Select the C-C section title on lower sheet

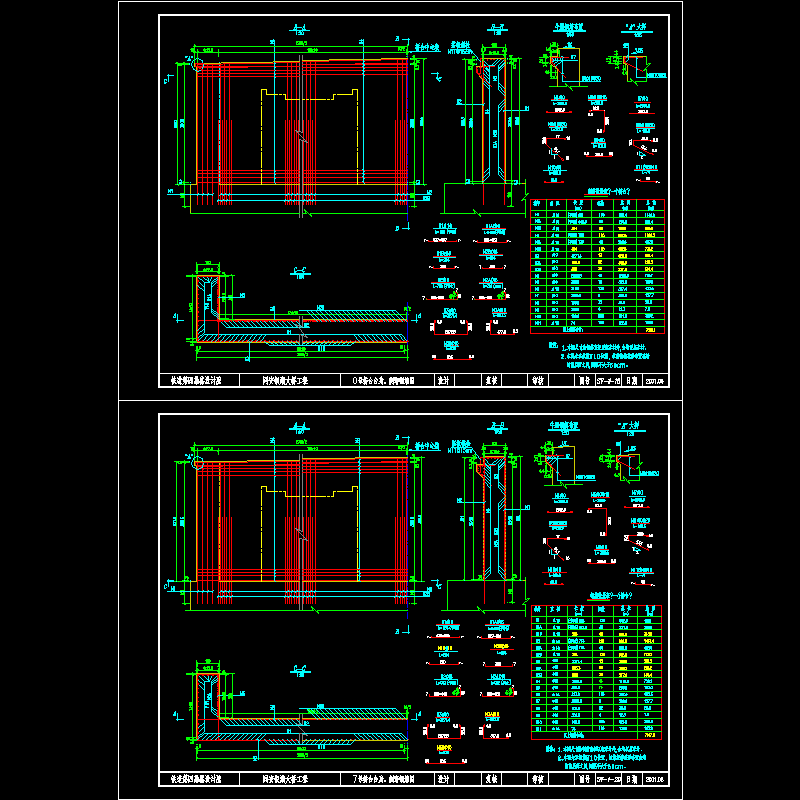point(300,670)
